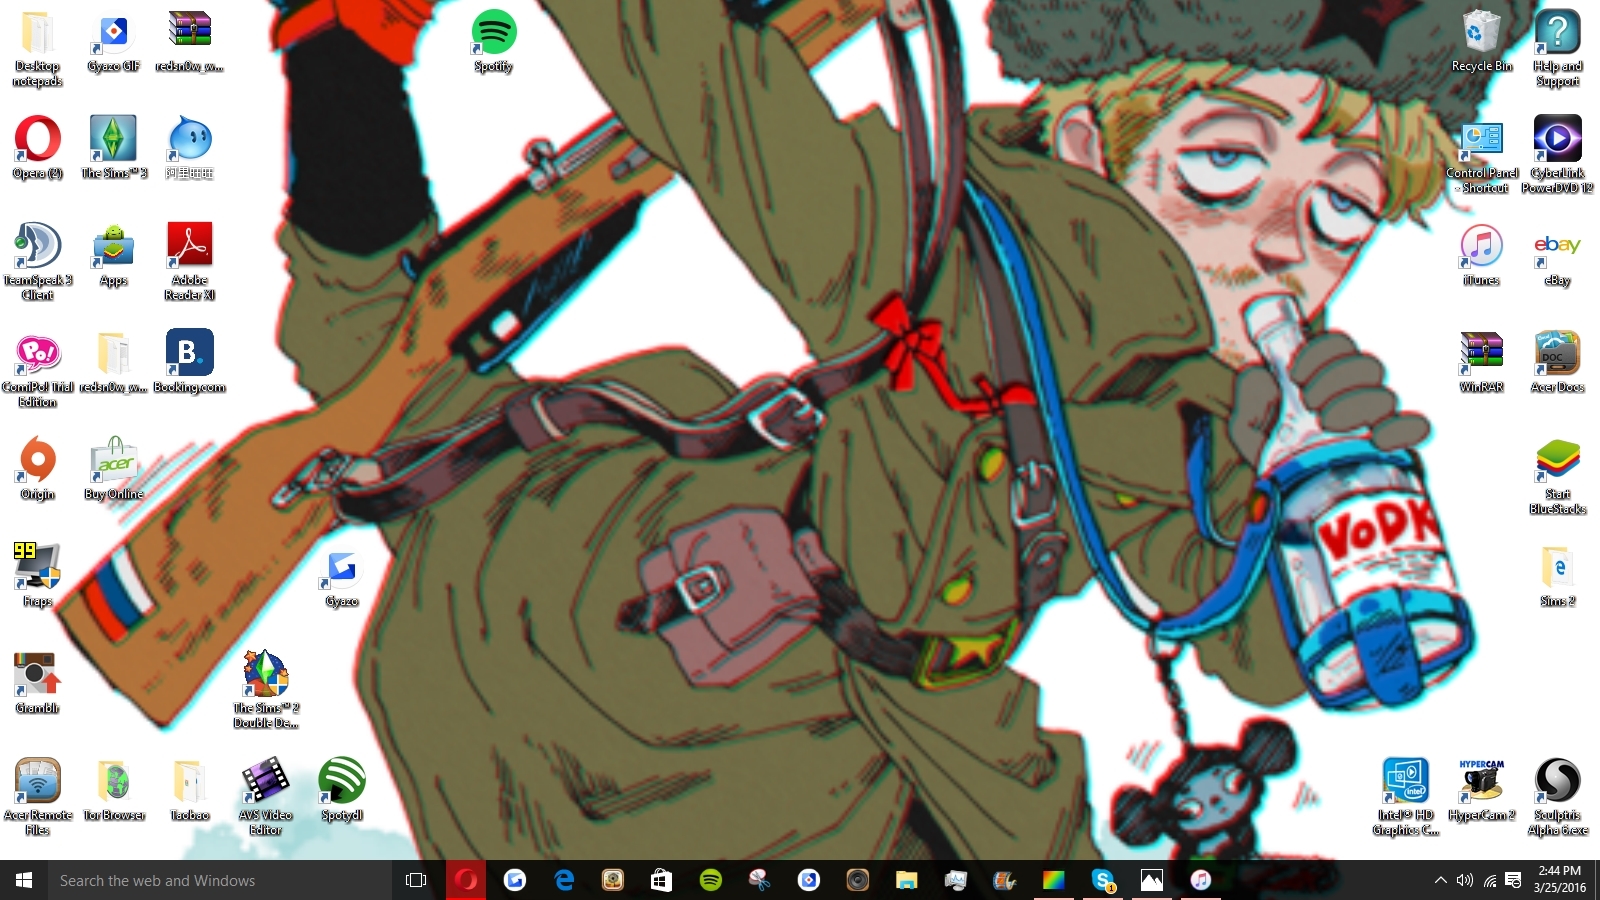Open the Action Center notifications
Image resolution: width=1600 pixels, height=900 pixels.
click(x=1514, y=880)
